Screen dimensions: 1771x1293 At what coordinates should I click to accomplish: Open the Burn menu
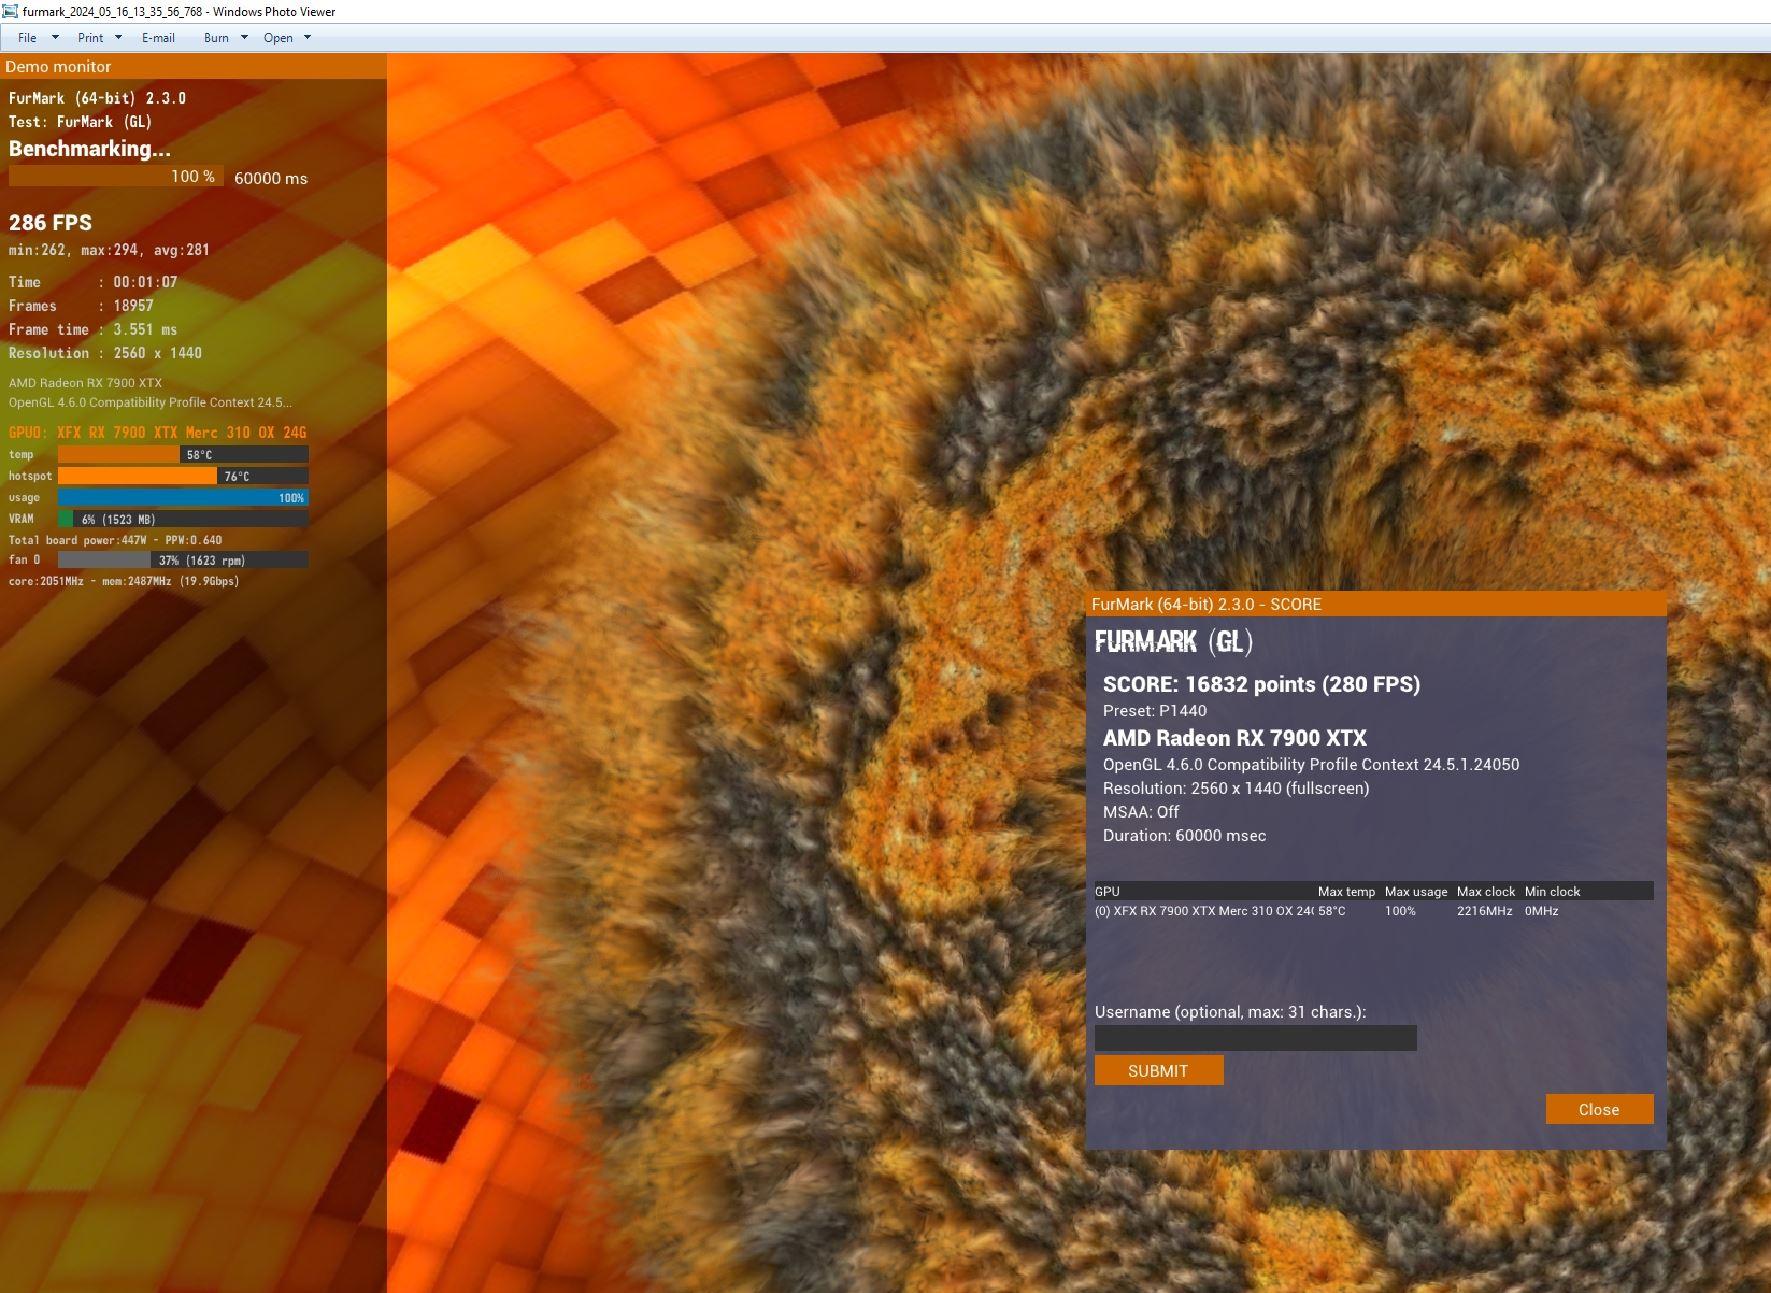tap(216, 38)
